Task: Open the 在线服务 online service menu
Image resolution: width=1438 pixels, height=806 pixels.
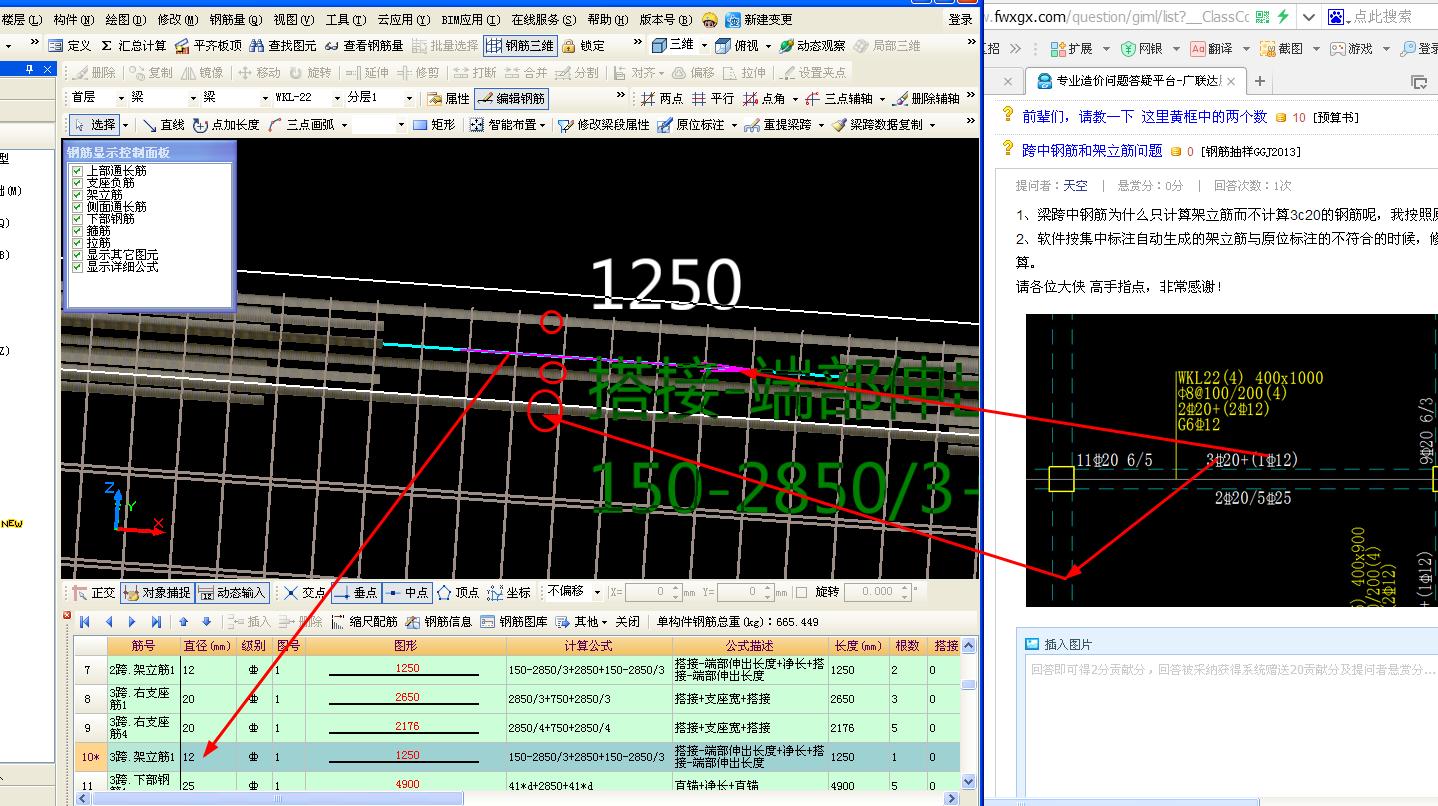Action: tap(543, 19)
